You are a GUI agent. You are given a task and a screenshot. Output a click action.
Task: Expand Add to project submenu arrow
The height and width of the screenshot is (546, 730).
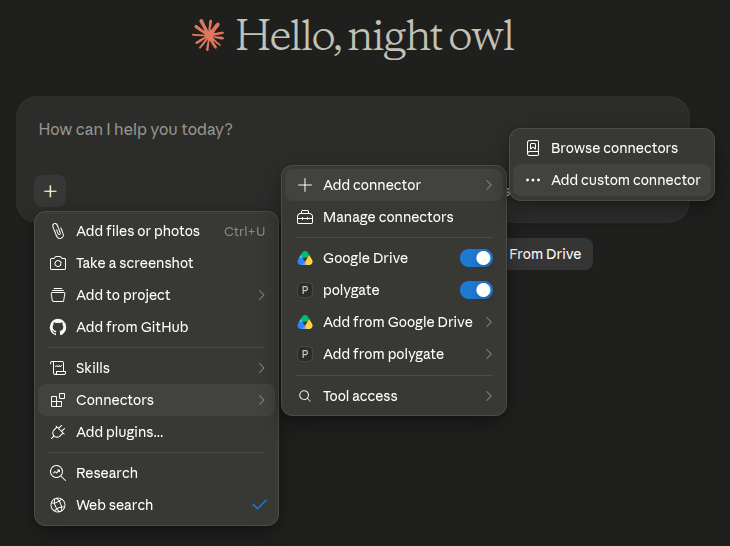tap(261, 295)
